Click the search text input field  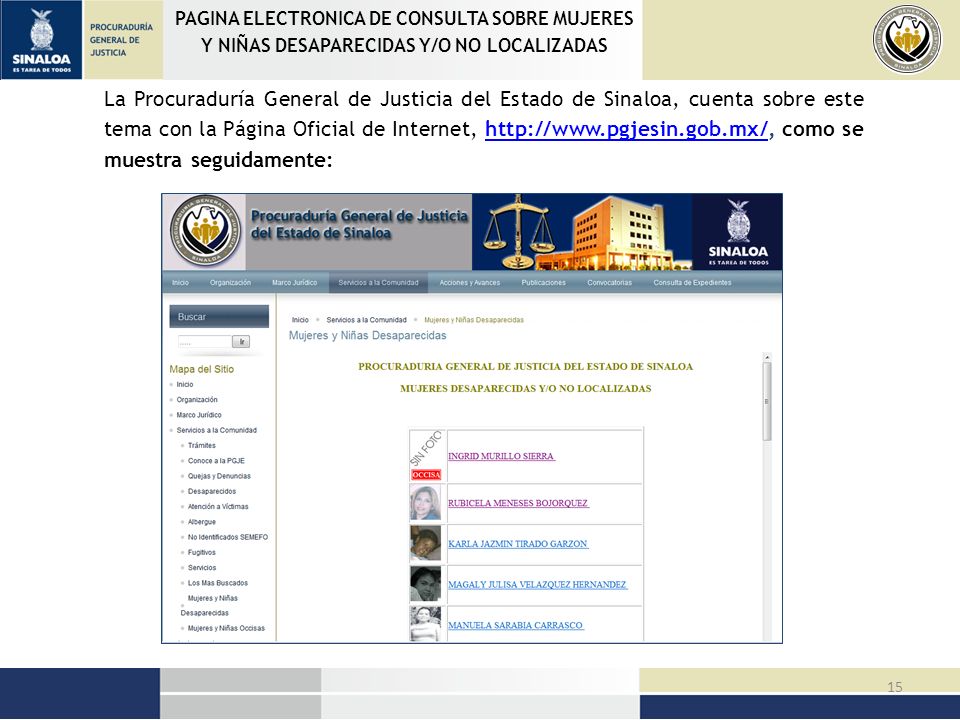click(204, 342)
